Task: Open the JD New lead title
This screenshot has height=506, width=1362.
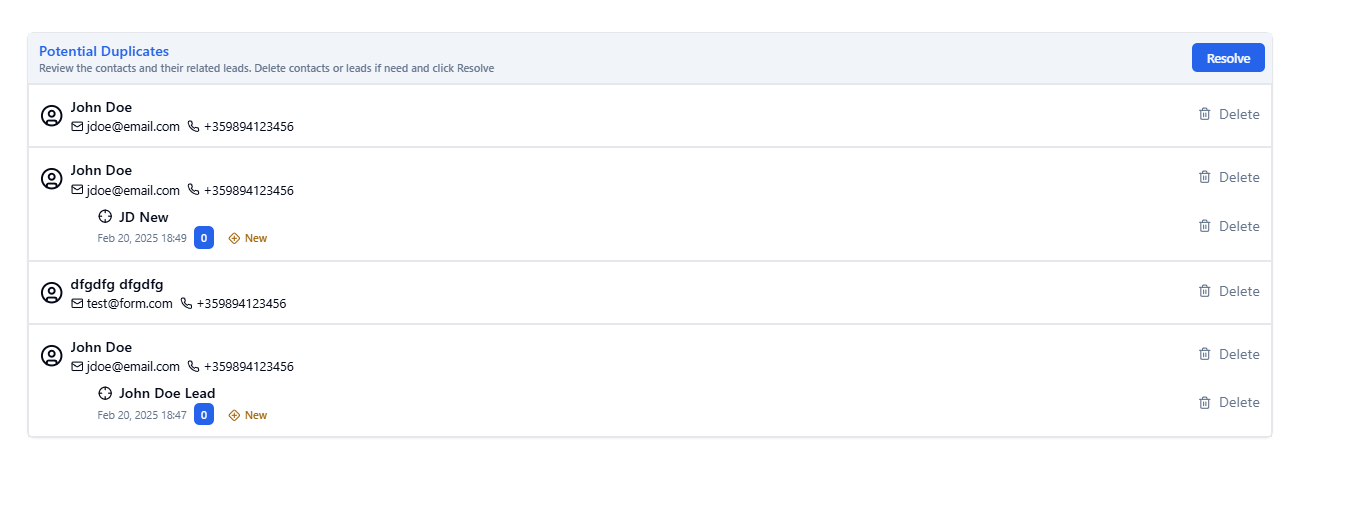Action: coord(143,217)
